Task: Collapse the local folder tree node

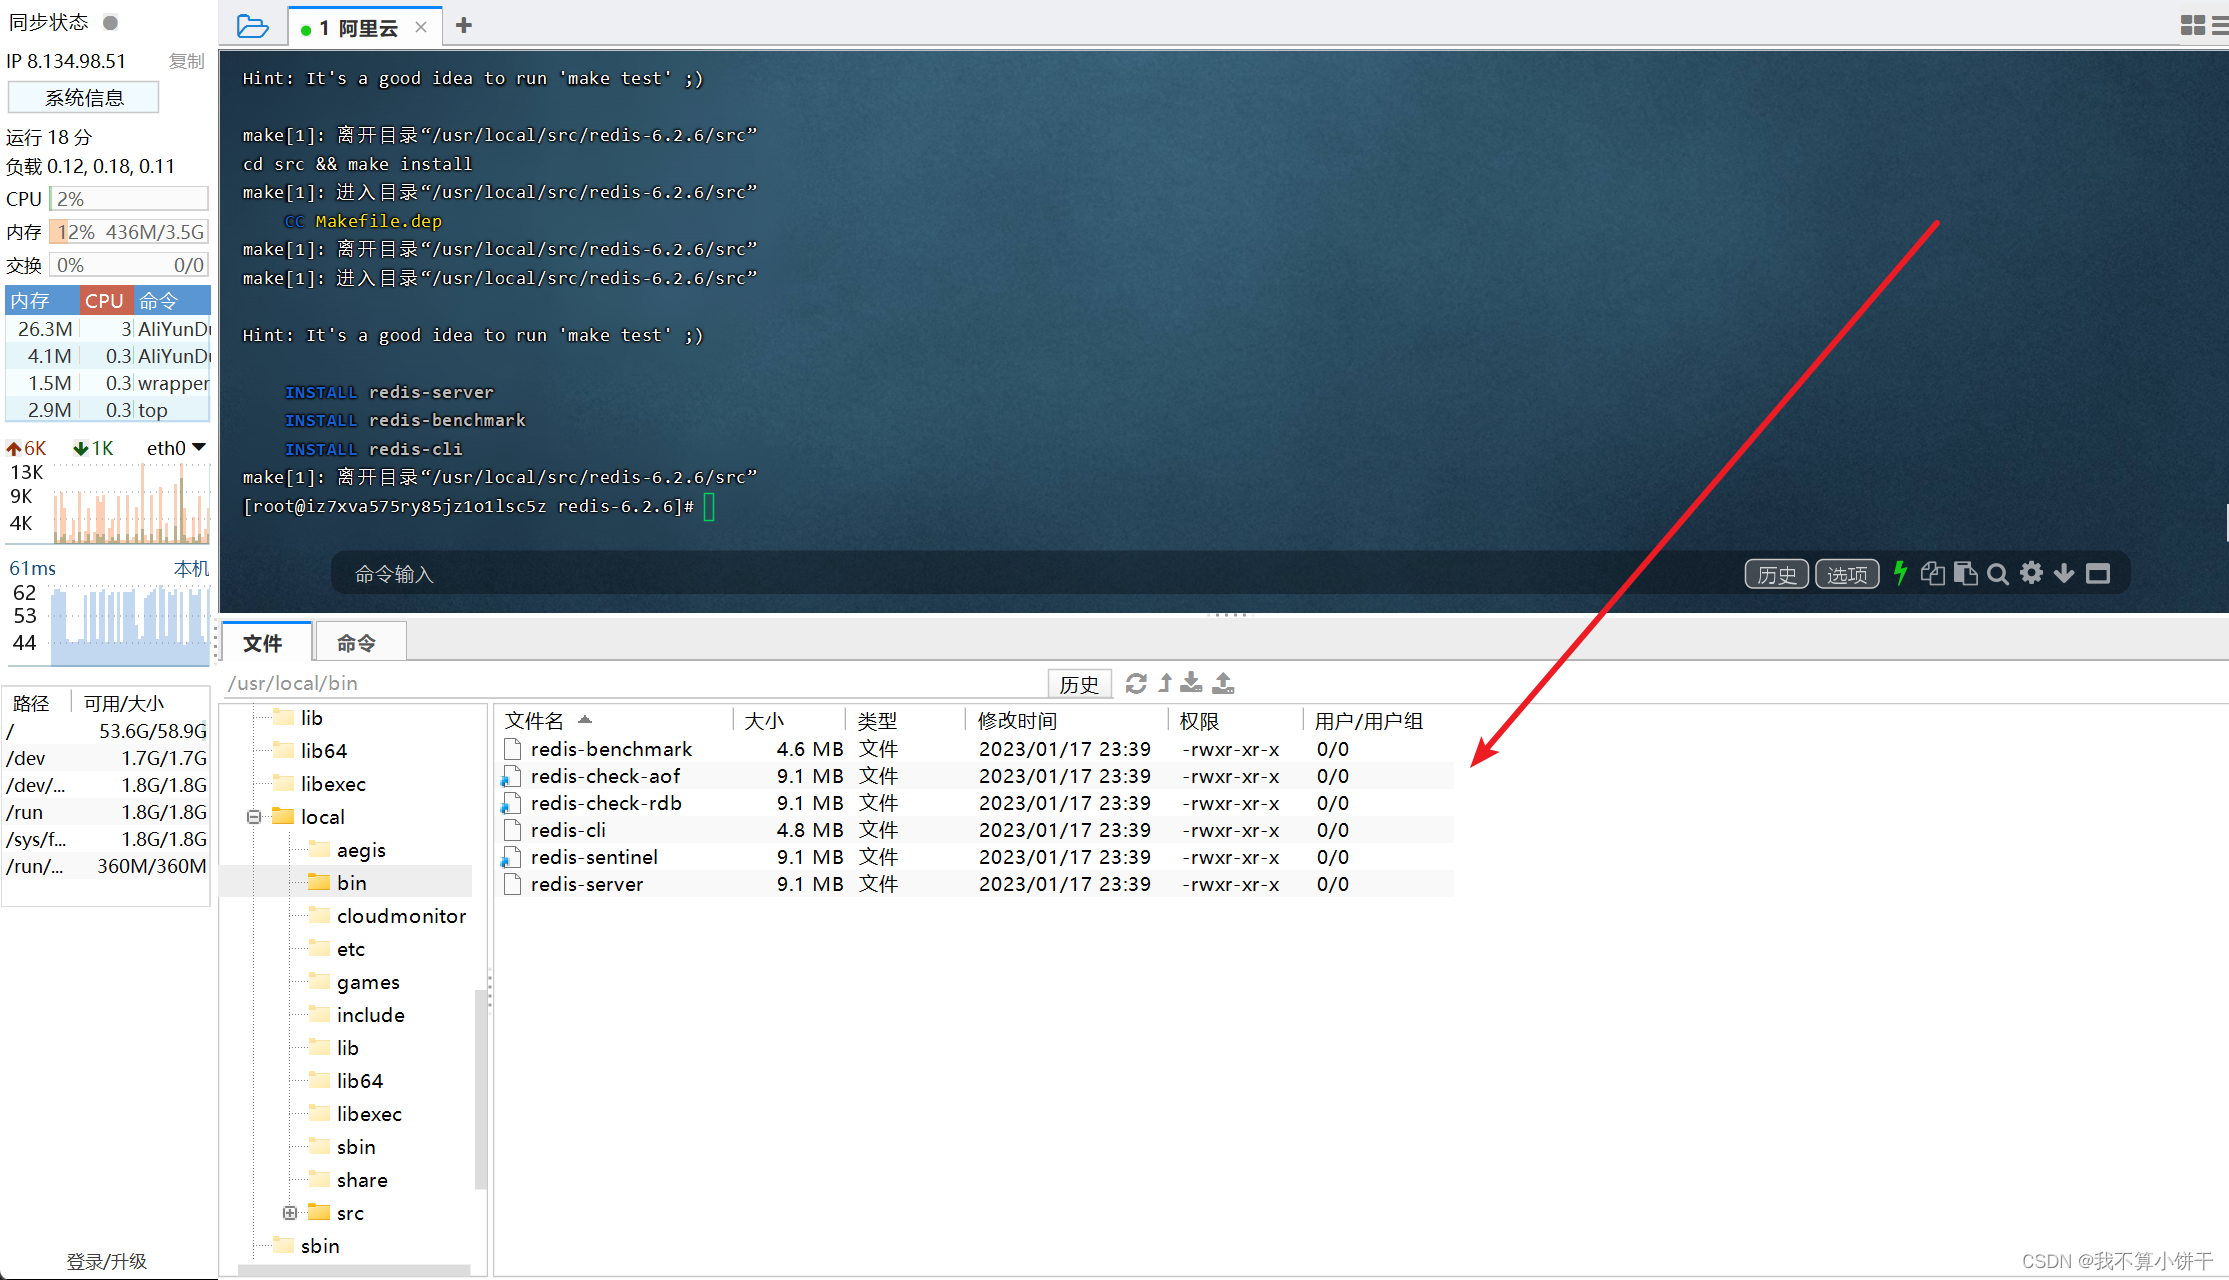Action: click(x=254, y=817)
